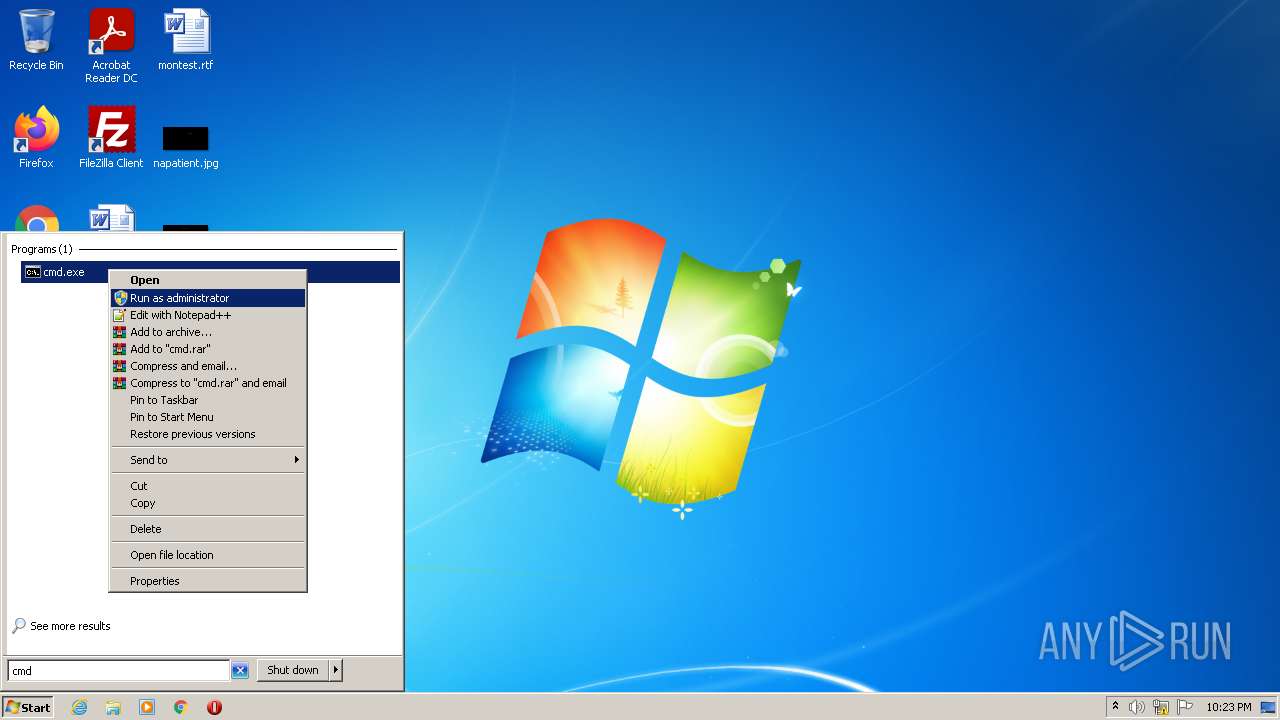Click the network tray icon
1280x720 pixels.
click(1161, 707)
